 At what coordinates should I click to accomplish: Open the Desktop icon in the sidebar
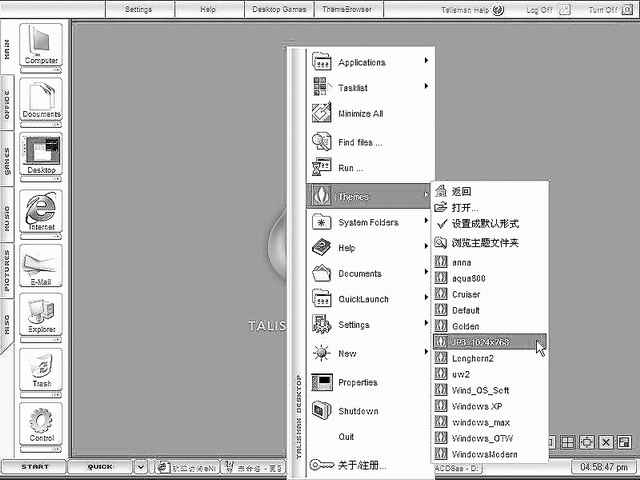(x=41, y=154)
